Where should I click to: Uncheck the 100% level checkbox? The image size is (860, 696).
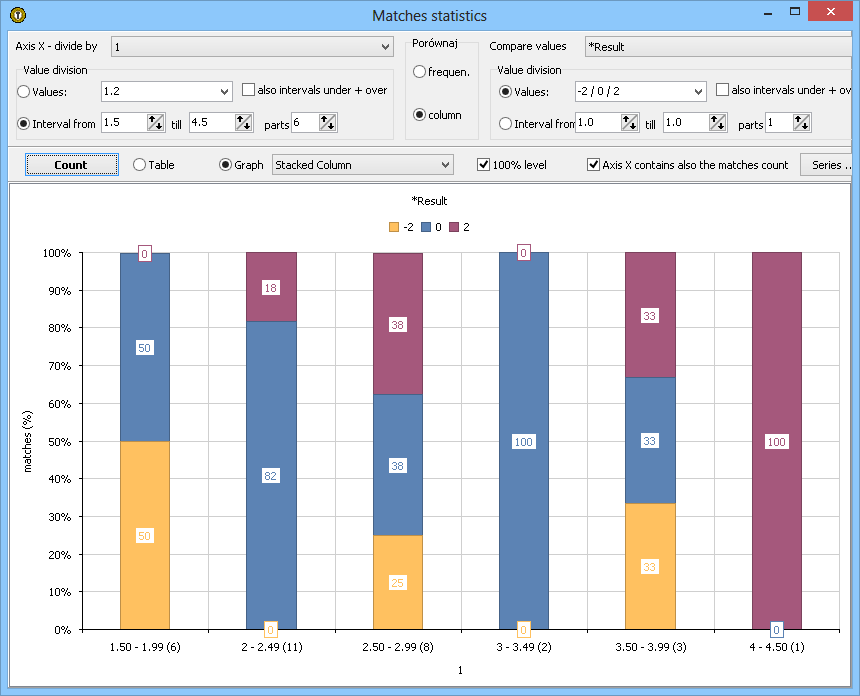(484, 165)
